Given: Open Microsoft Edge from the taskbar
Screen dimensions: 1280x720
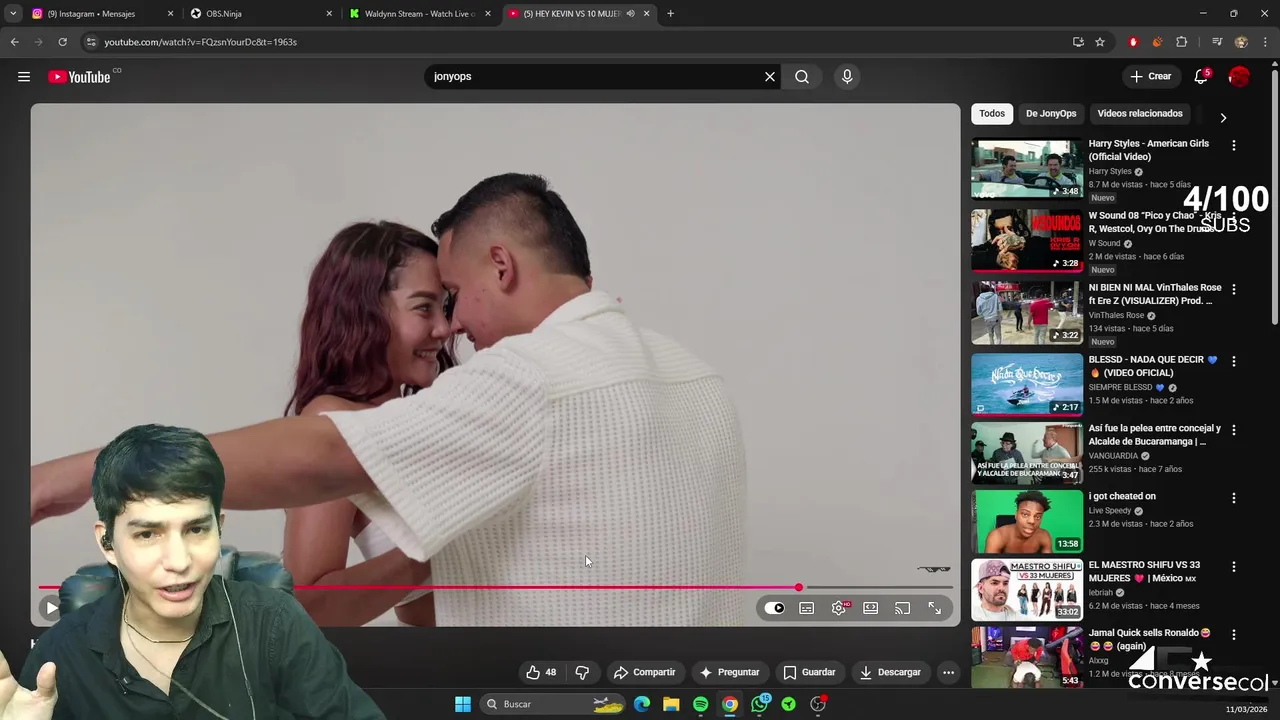Looking at the screenshot, I should pos(642,704).
